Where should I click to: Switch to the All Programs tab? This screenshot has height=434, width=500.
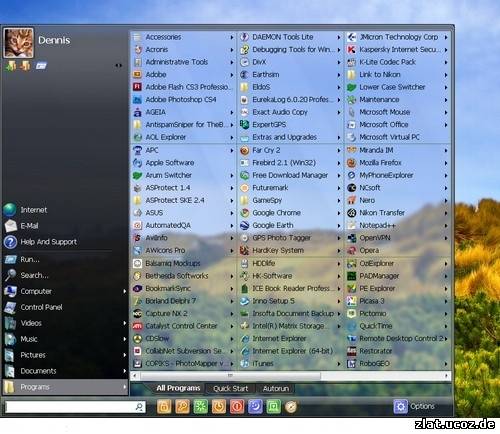click(x=178, y=388)
